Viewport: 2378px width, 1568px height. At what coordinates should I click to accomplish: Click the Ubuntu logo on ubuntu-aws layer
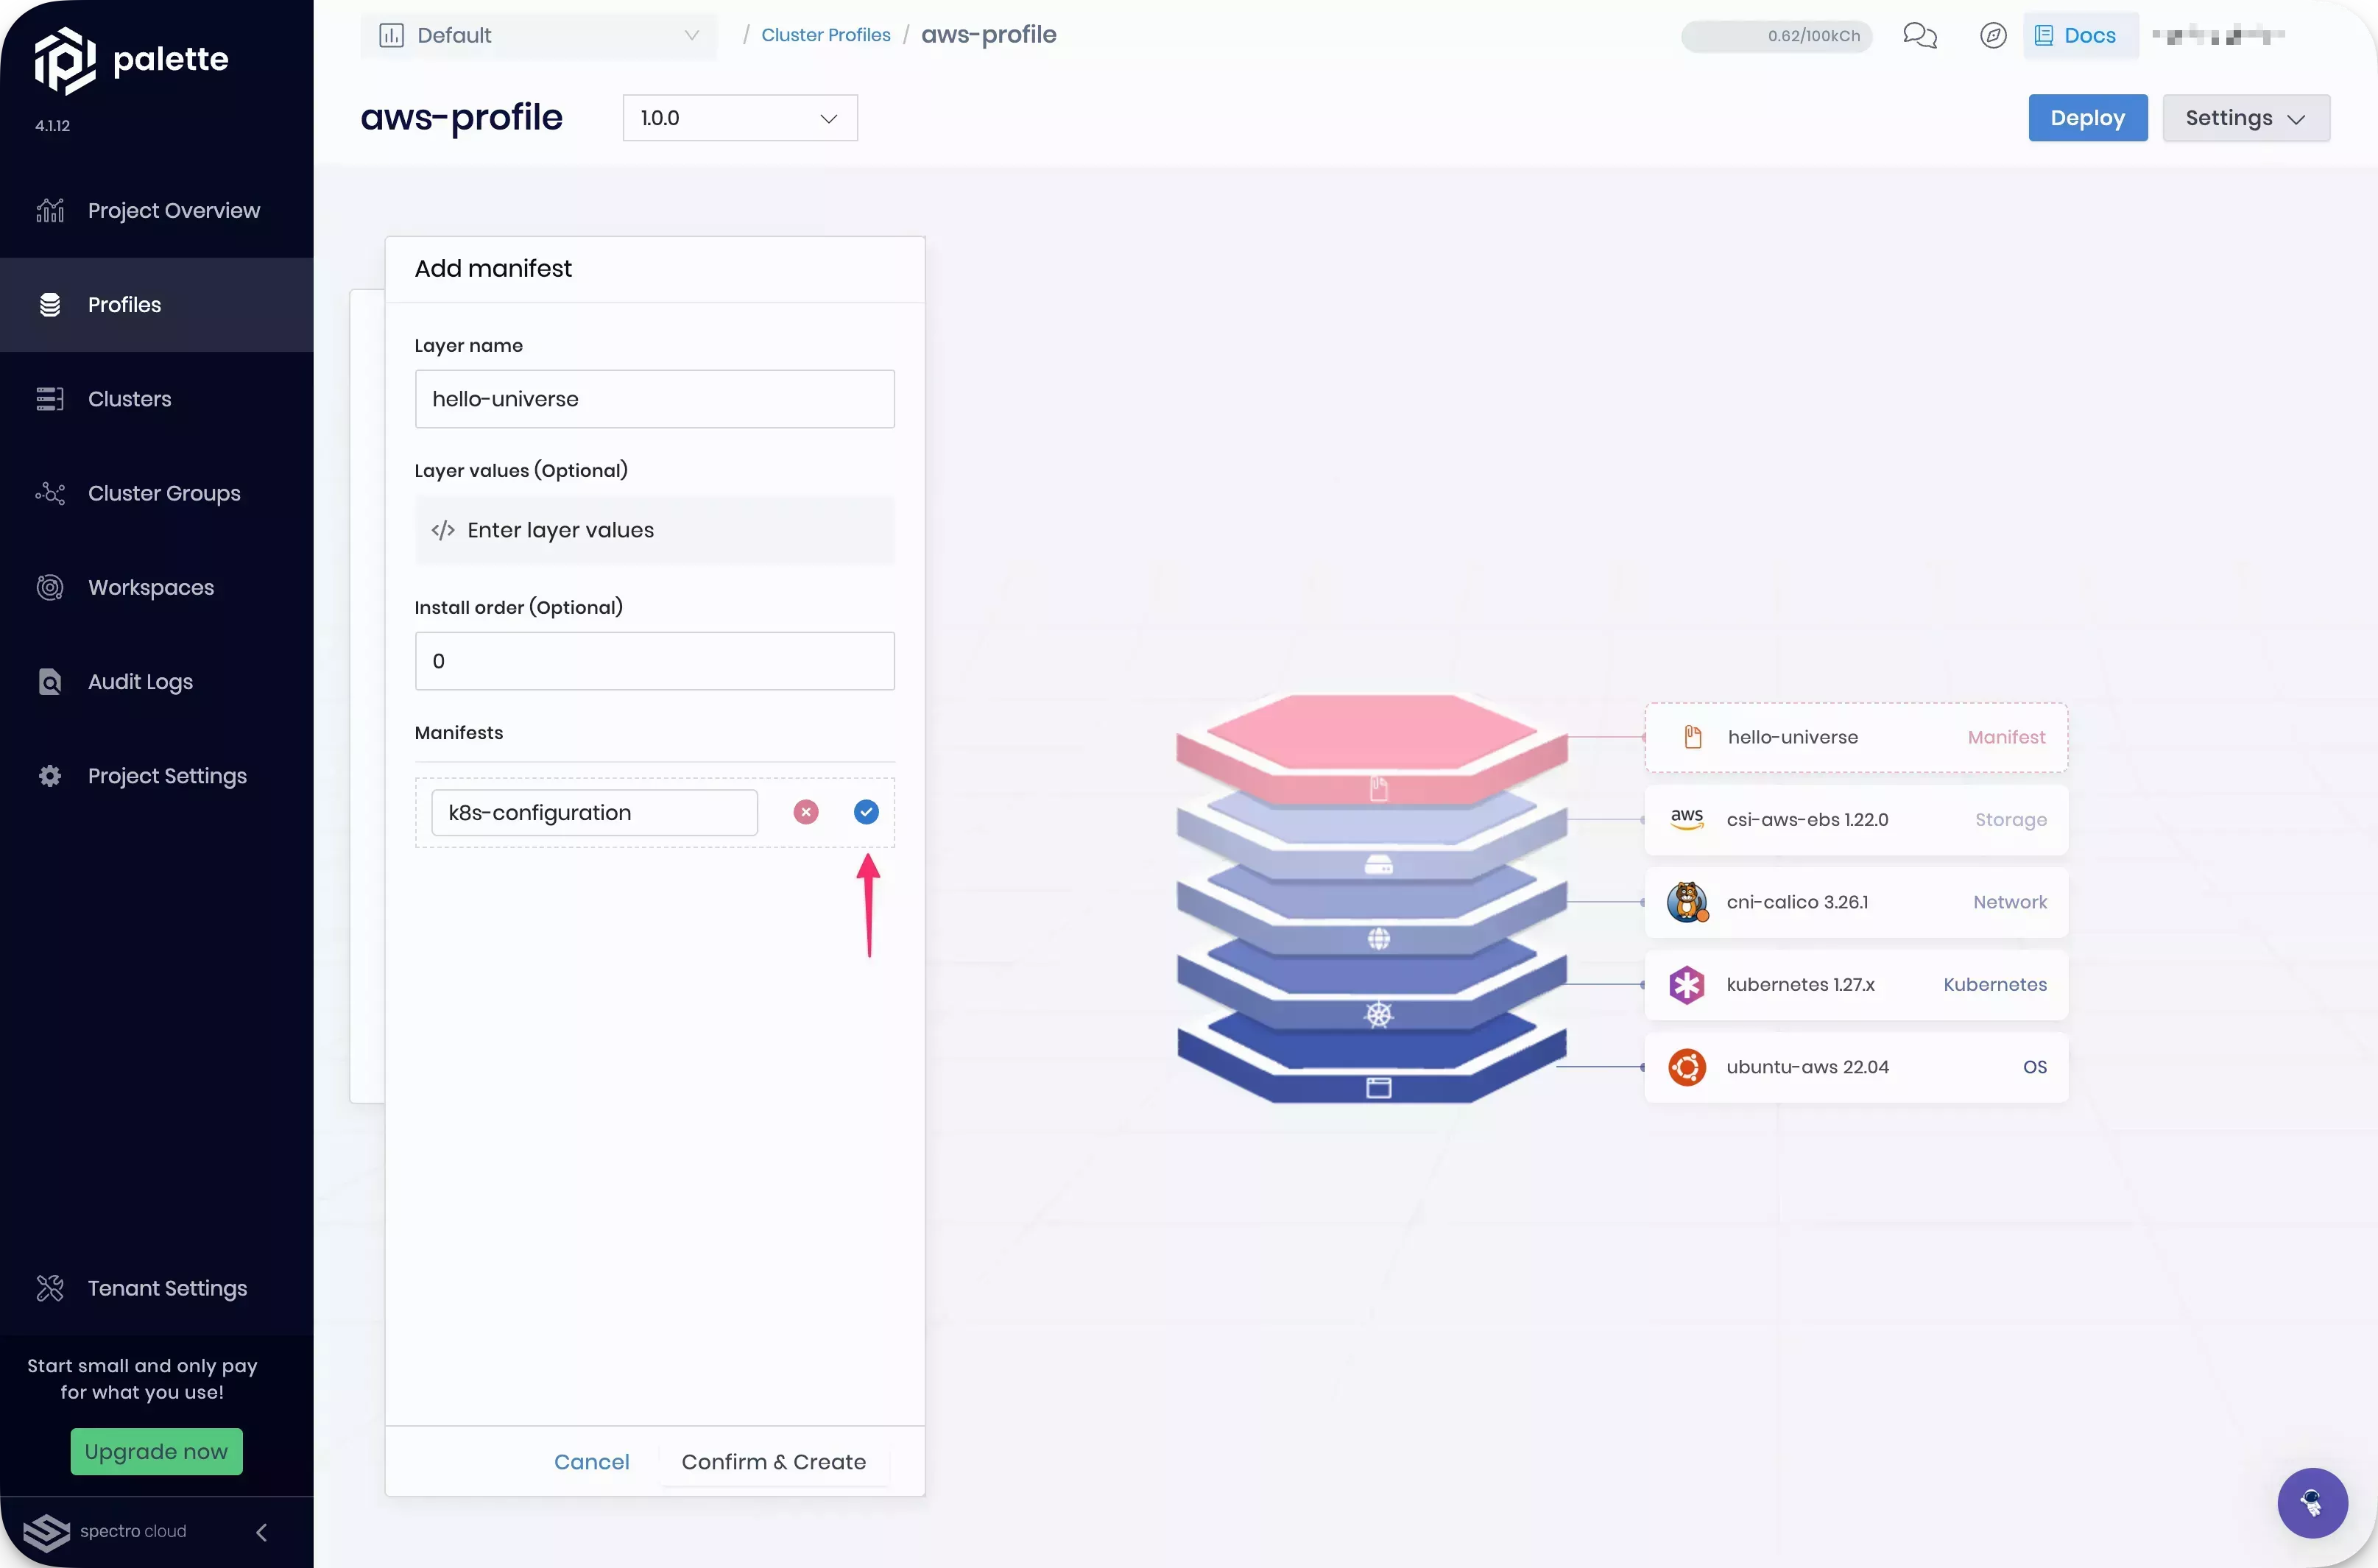pyautogui.click(x=1687, y=1067)
